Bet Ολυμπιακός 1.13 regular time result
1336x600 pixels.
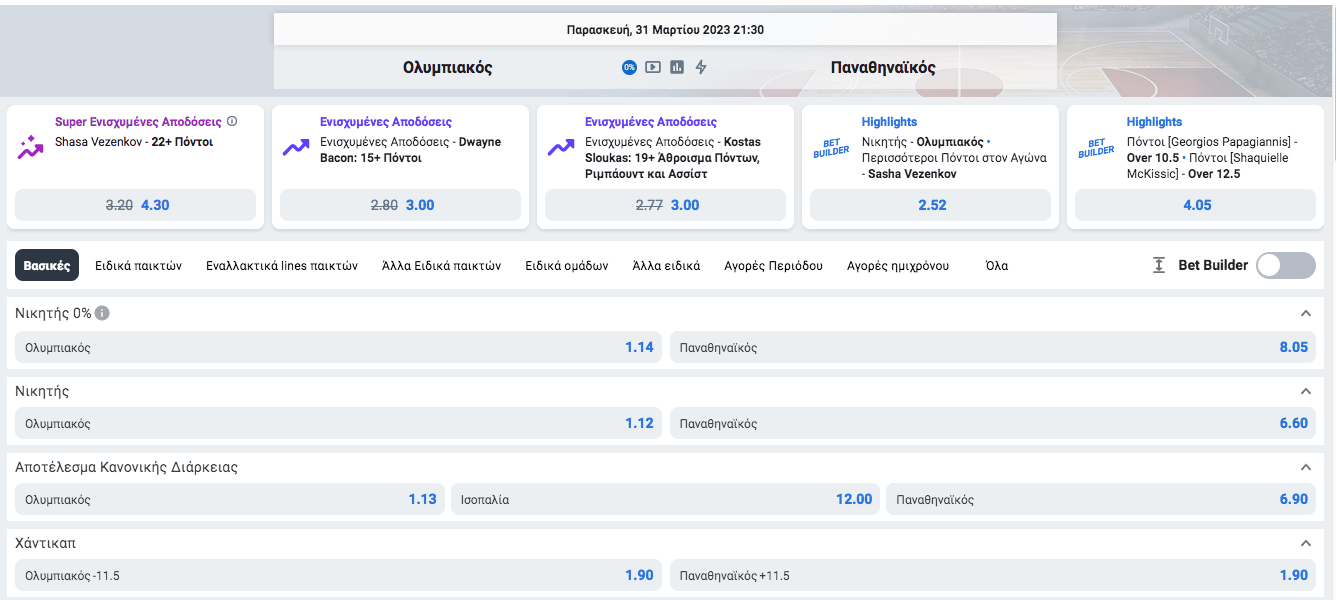230,499
